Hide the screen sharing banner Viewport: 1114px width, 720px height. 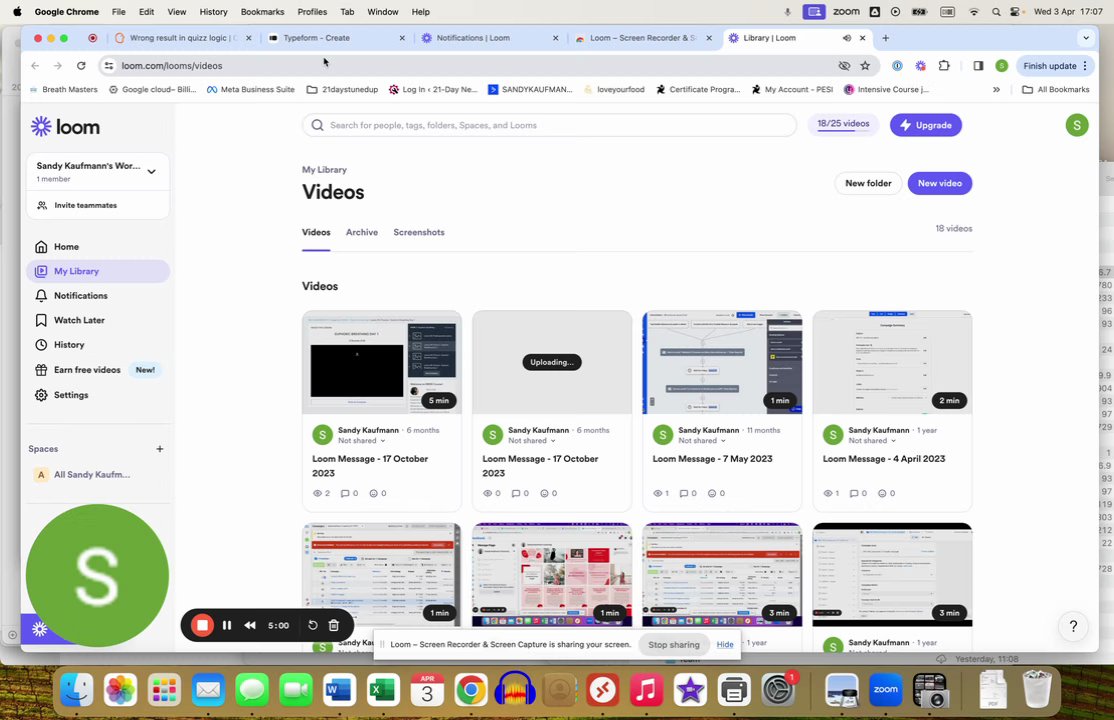click(725, 645)
